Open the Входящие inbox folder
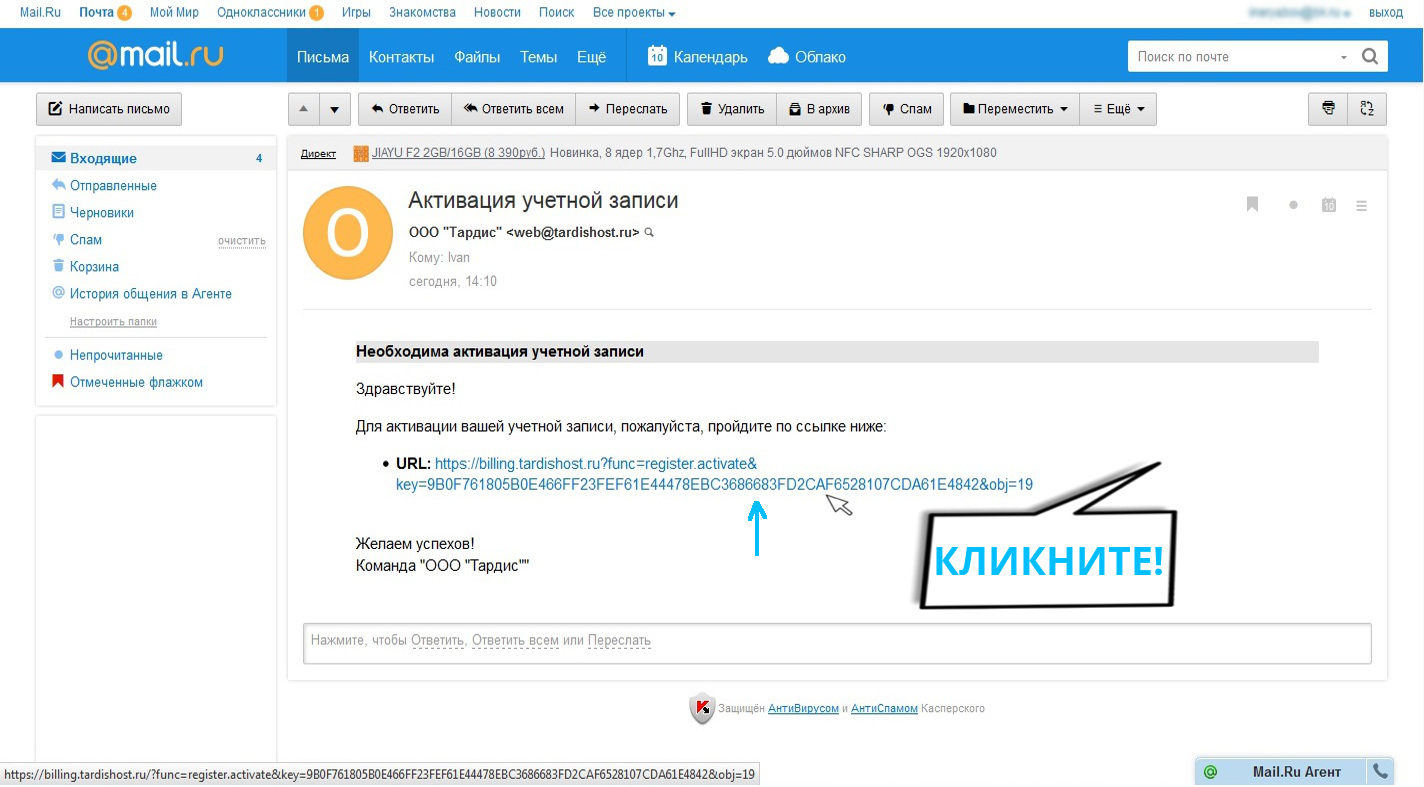The width and height of the screenshot is (1424, 787). pyautogui.click(x=156, y=158)
